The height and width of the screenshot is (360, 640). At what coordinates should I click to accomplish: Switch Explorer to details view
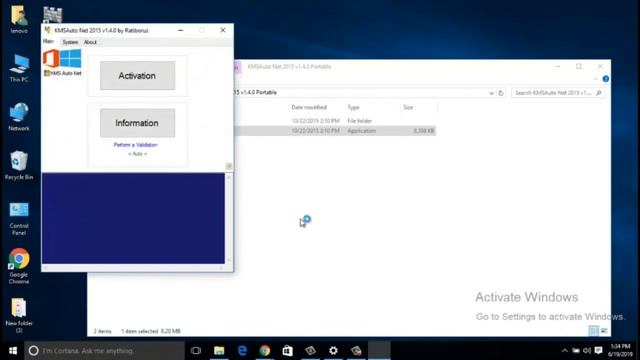coord(593,331)
